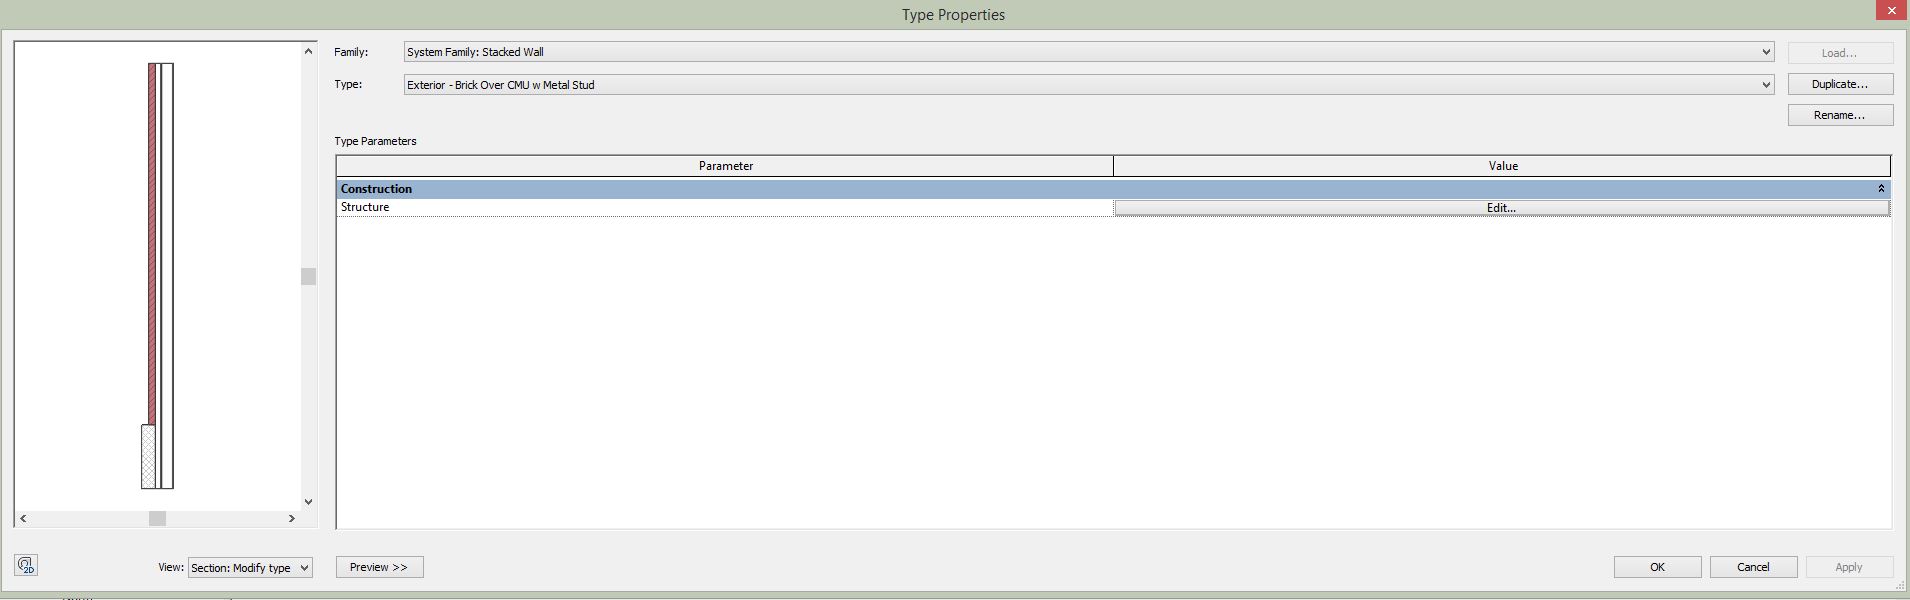Click the Value column header

[1502, 166]
